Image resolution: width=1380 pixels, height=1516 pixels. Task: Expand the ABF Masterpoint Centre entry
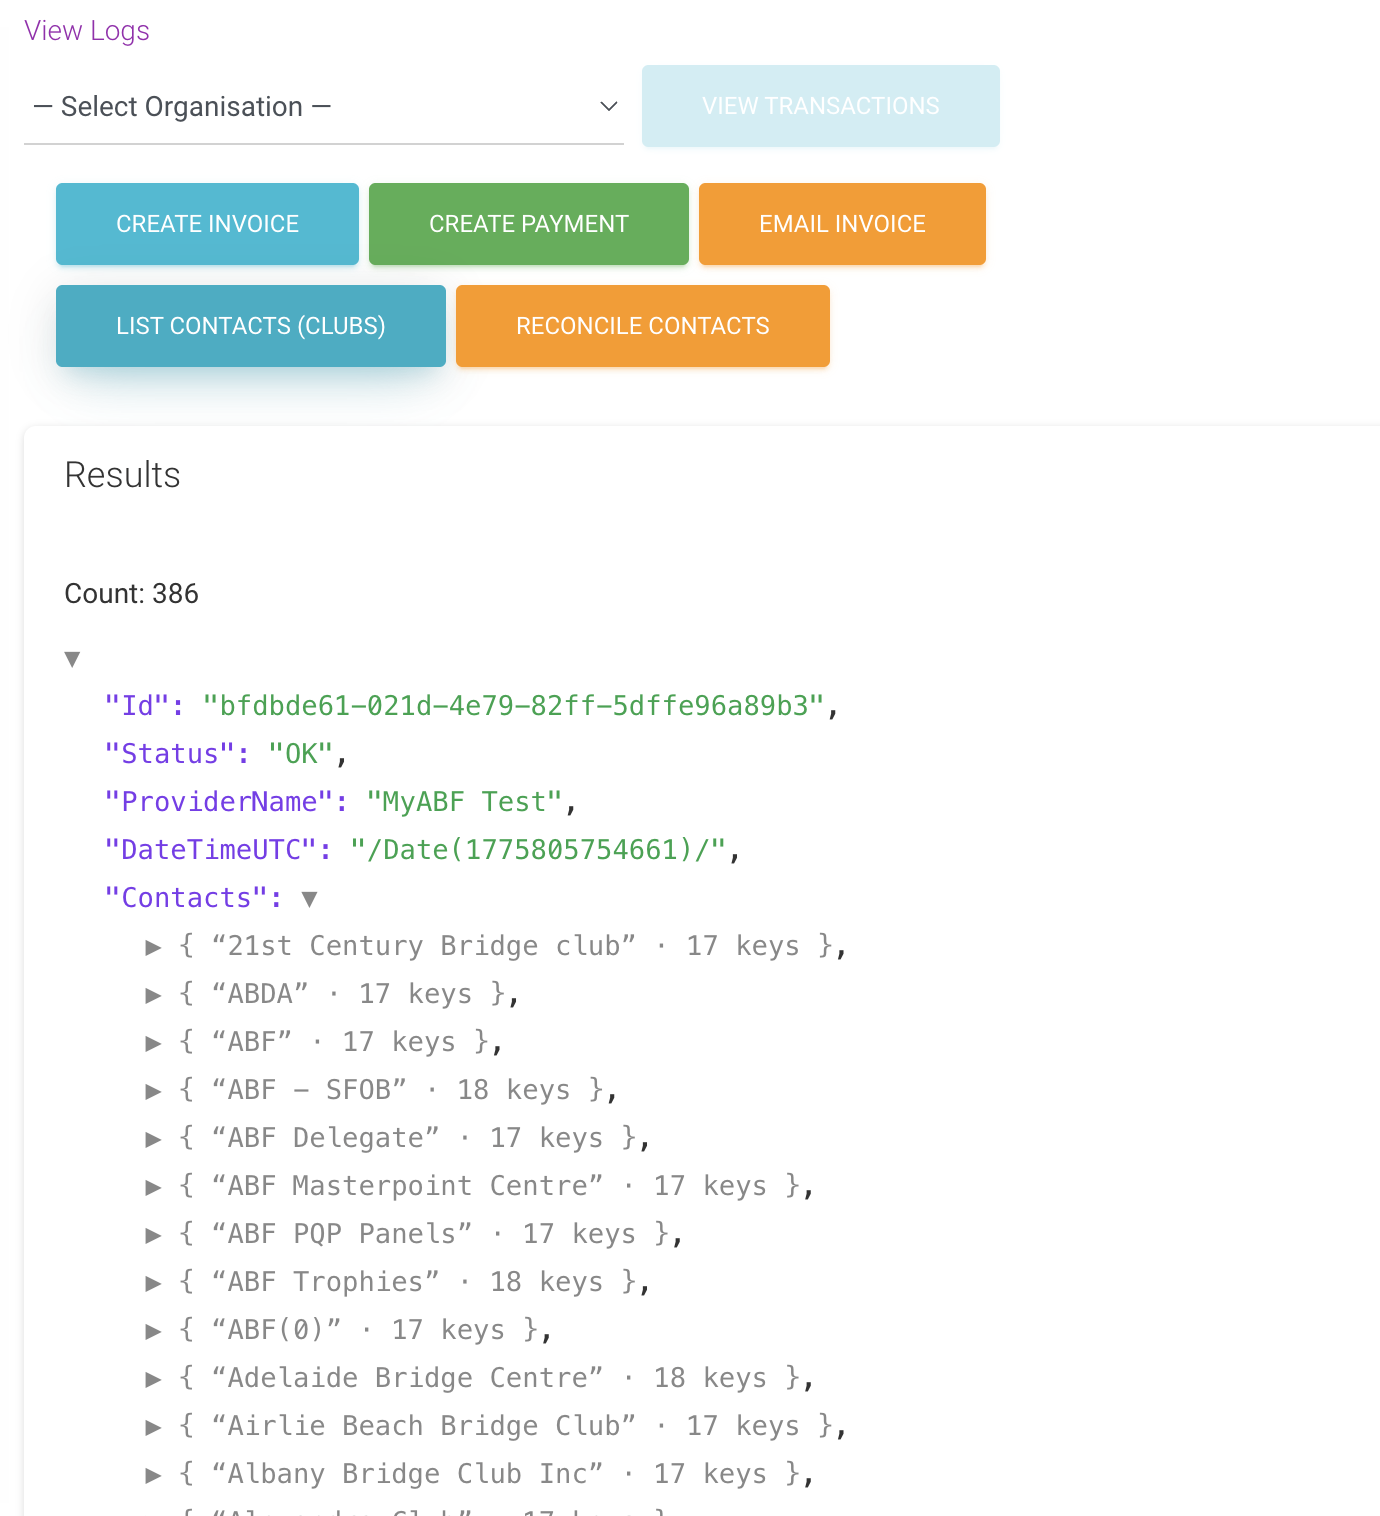153,1187
